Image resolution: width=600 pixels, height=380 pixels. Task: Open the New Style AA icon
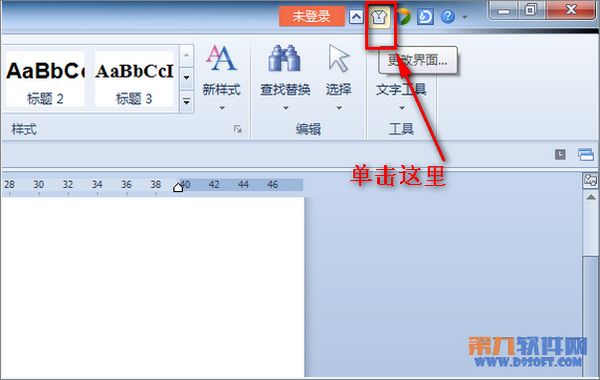221,58
